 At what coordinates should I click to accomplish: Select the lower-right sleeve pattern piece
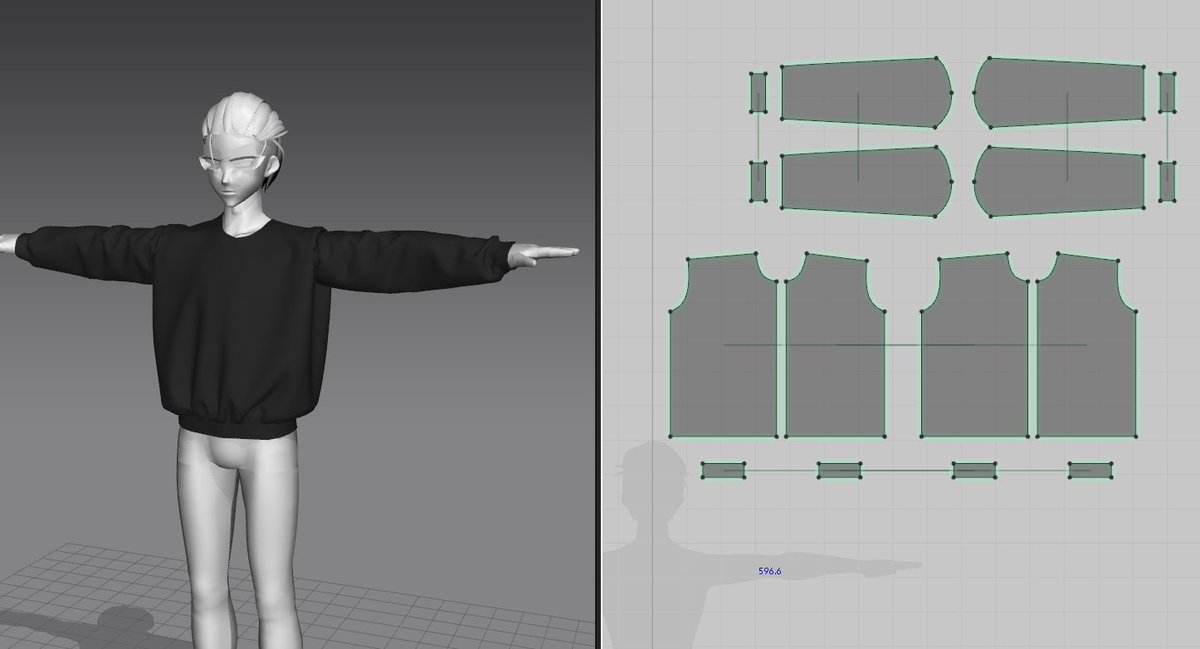1060,182
